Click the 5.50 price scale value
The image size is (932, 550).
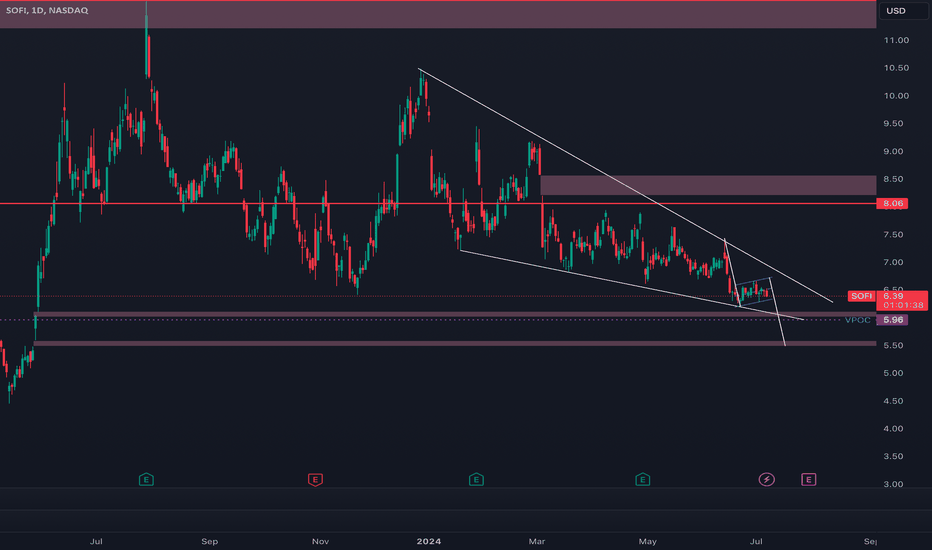893,345
